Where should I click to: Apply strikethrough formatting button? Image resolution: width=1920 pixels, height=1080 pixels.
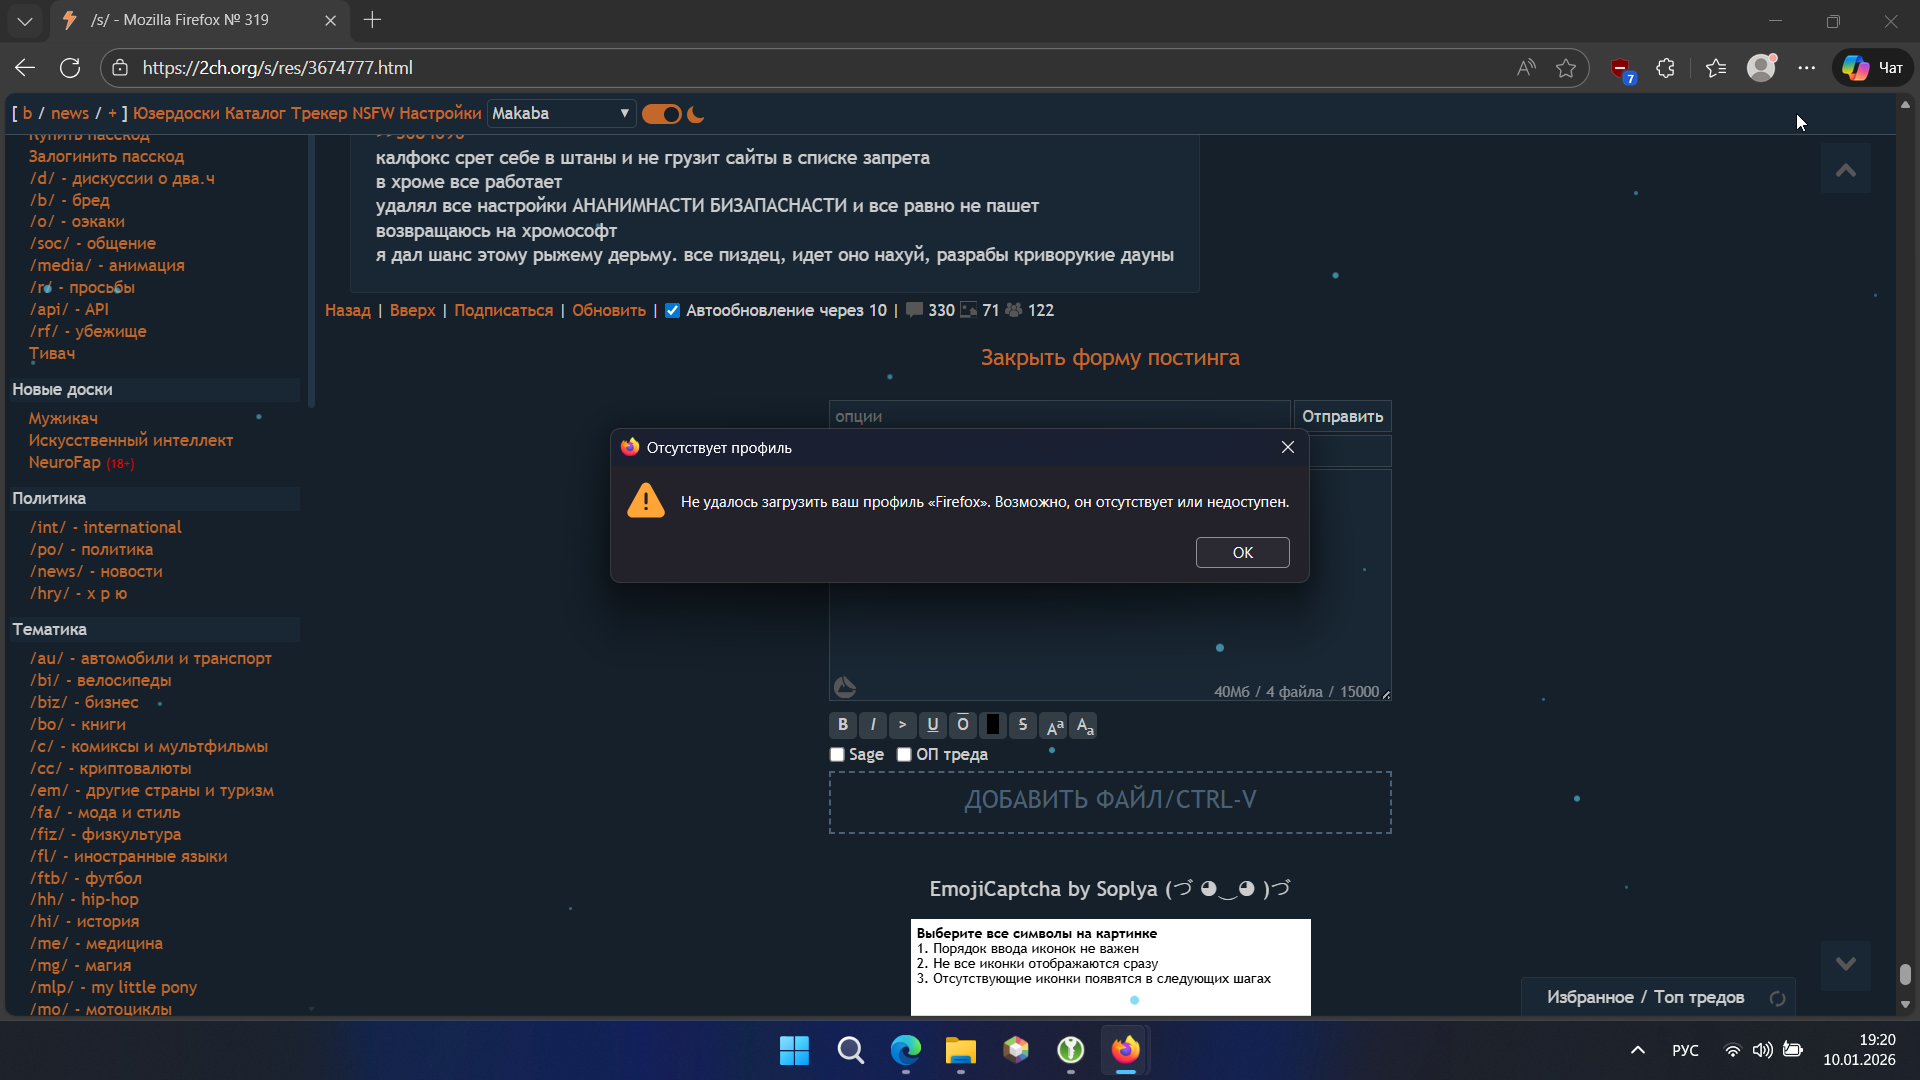coord(1022,725)
